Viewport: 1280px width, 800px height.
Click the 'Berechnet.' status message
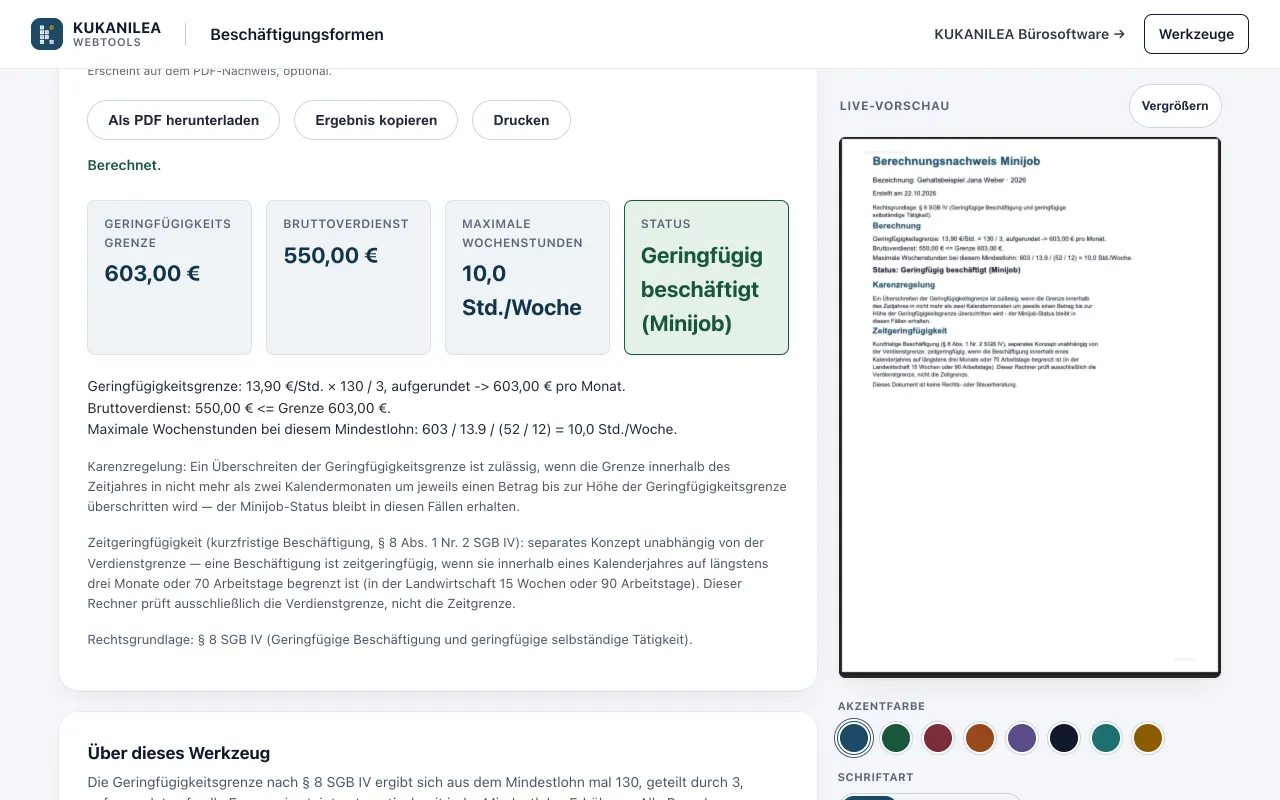124,165
